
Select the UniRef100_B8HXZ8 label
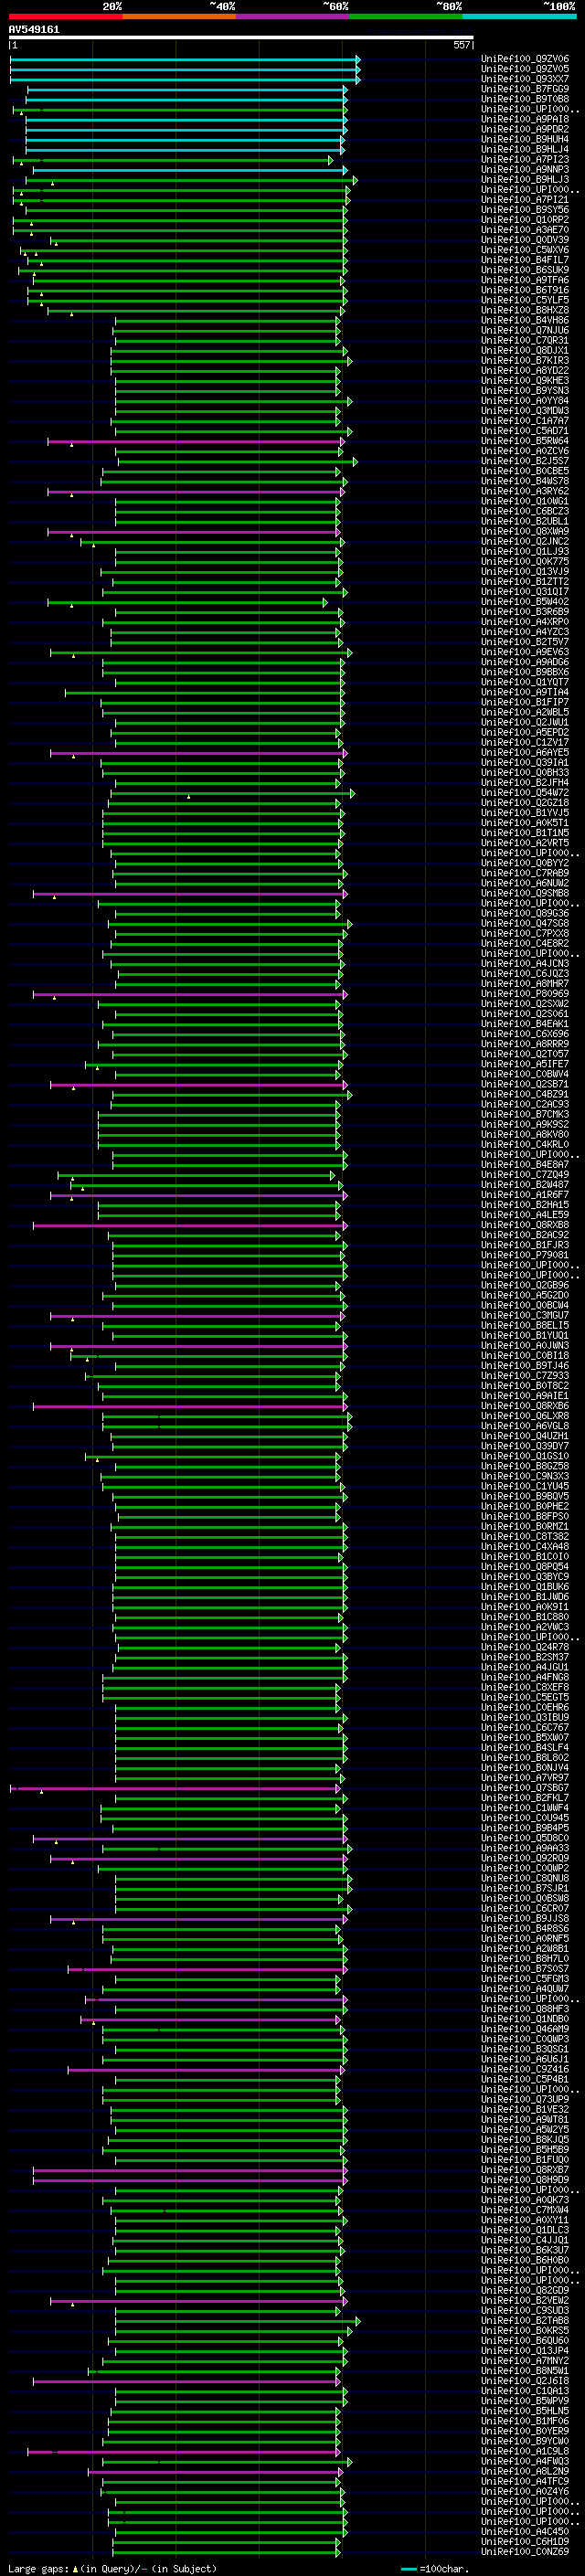coord(525,310)
